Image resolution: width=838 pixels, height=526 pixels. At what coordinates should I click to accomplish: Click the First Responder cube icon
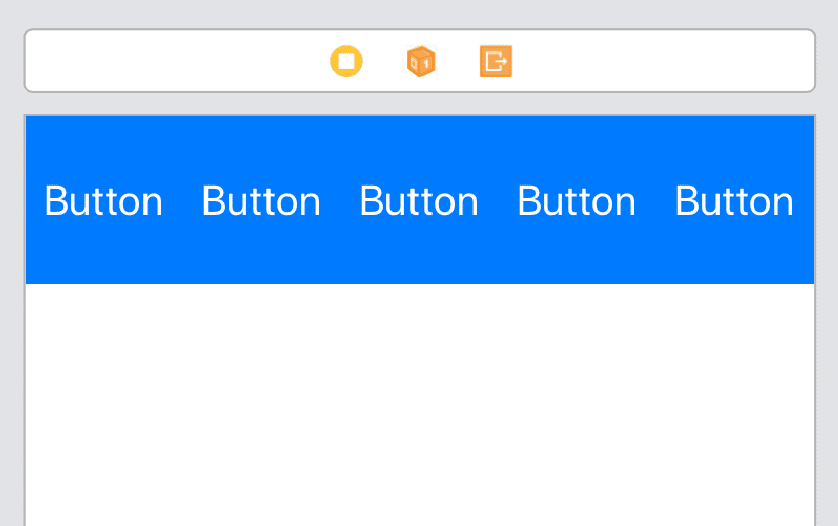click(421, 61)
